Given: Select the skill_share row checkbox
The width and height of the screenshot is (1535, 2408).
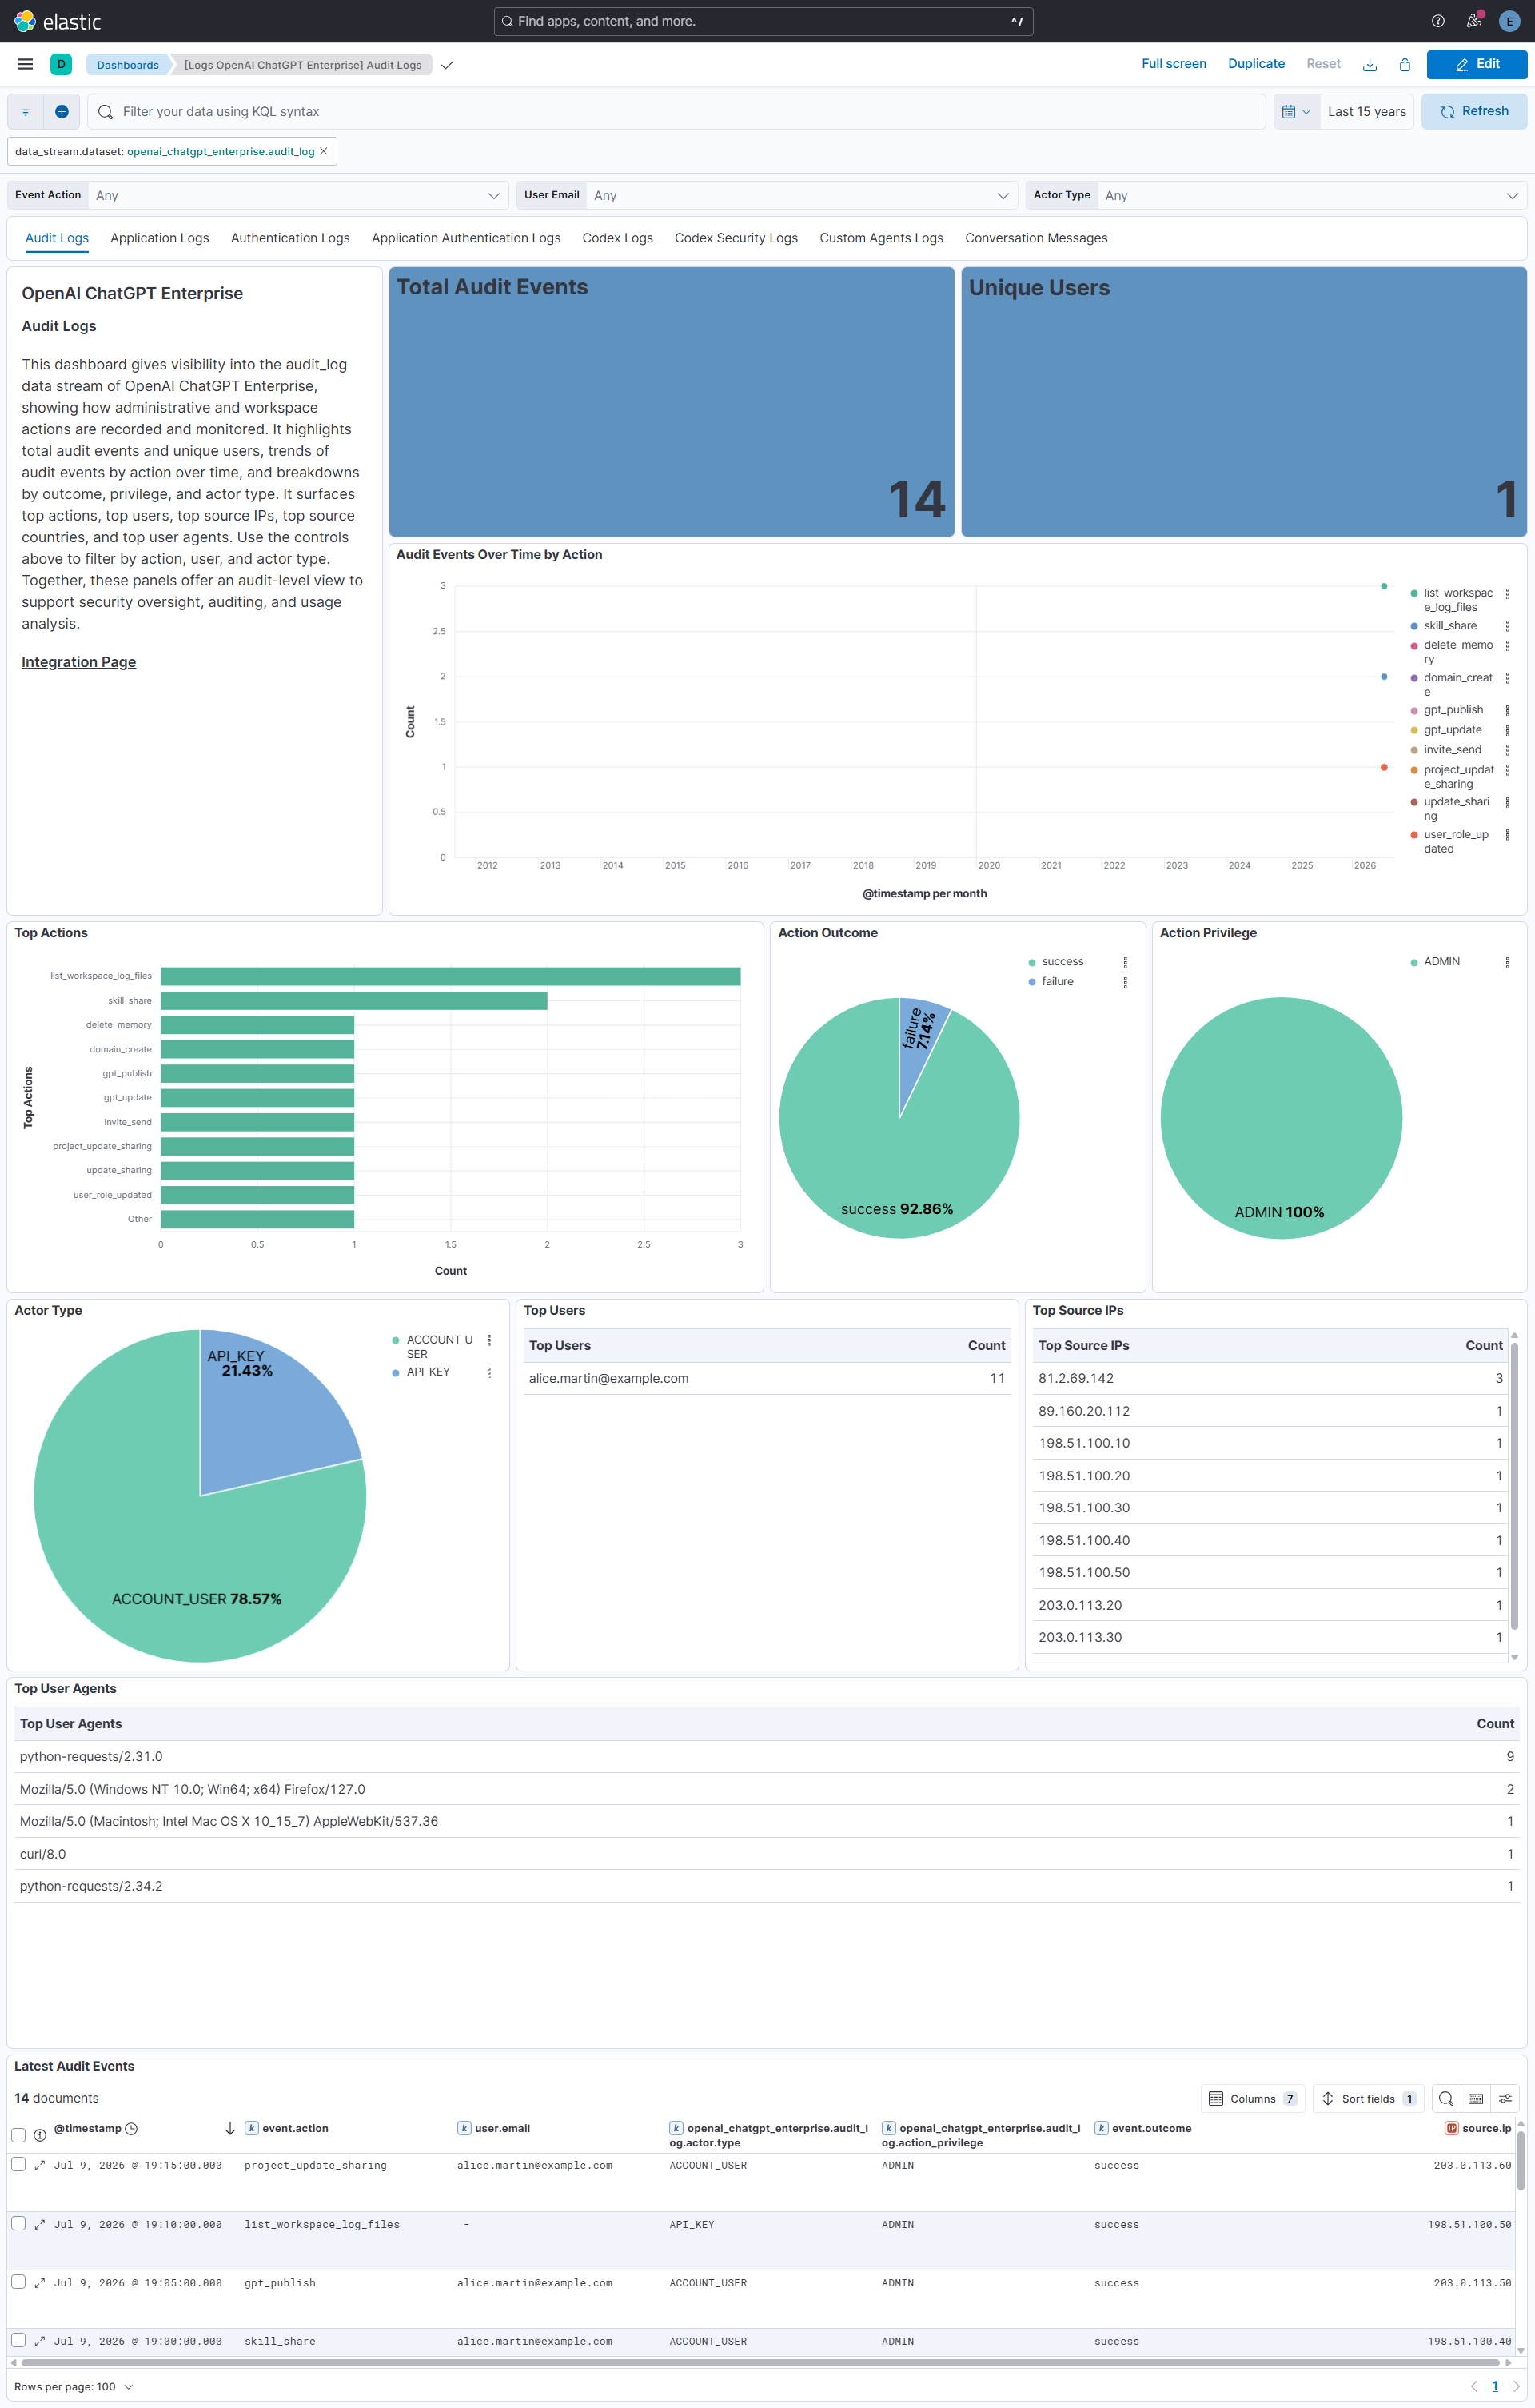Looking at the screenshot, I should (x=18, y=2340).
